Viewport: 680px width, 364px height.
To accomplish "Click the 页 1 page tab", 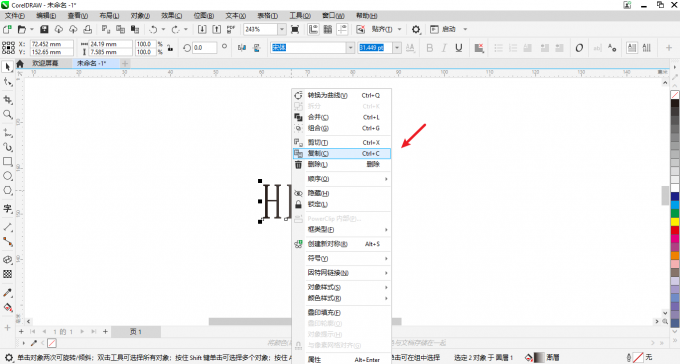I will tap(136, 331).
